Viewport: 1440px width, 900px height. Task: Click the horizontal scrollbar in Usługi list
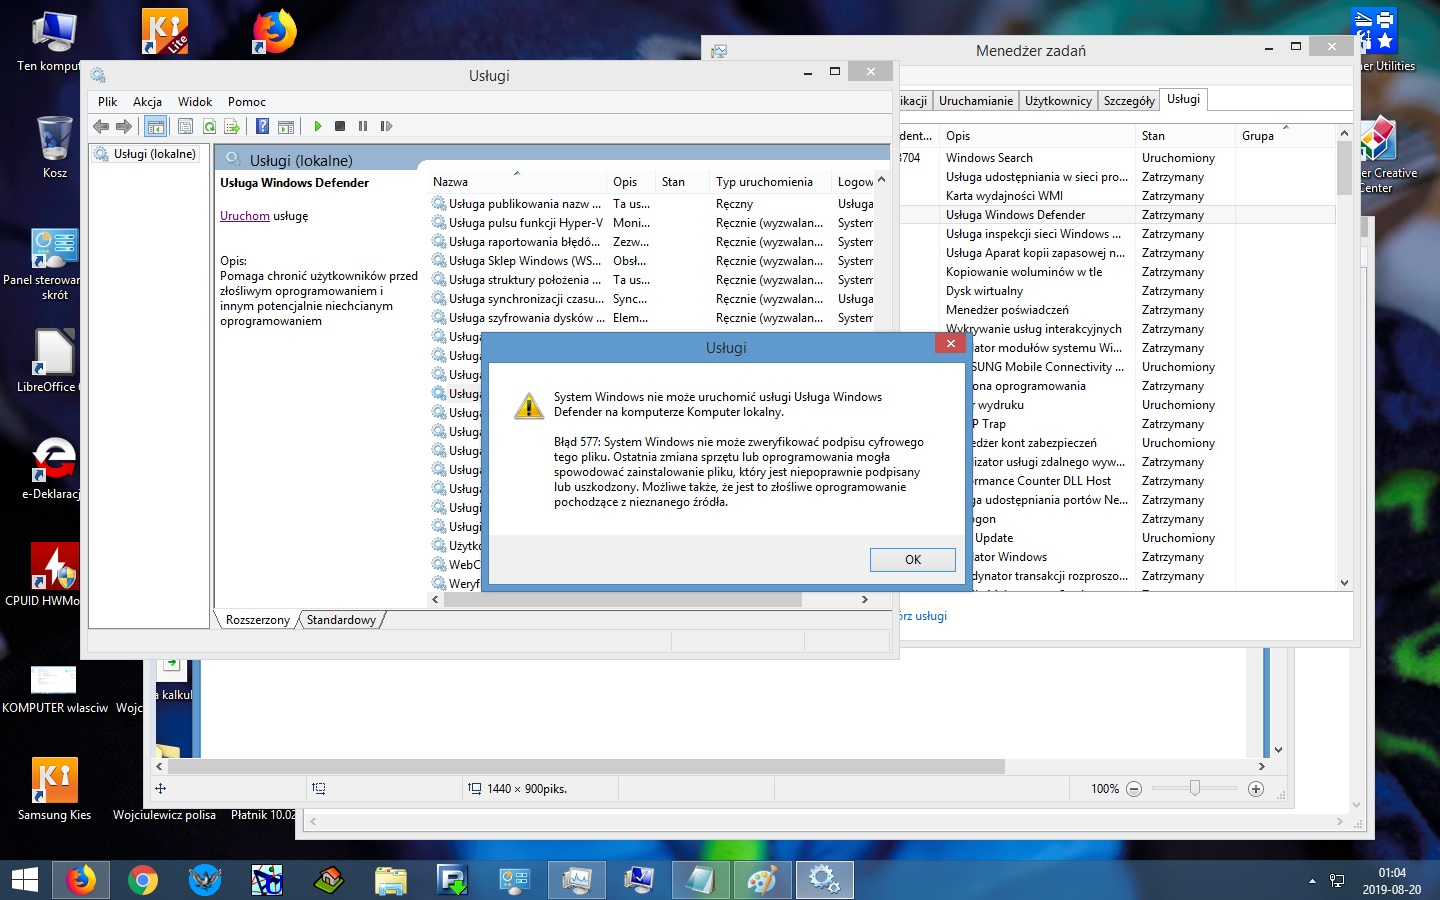(x=623, y=600)
